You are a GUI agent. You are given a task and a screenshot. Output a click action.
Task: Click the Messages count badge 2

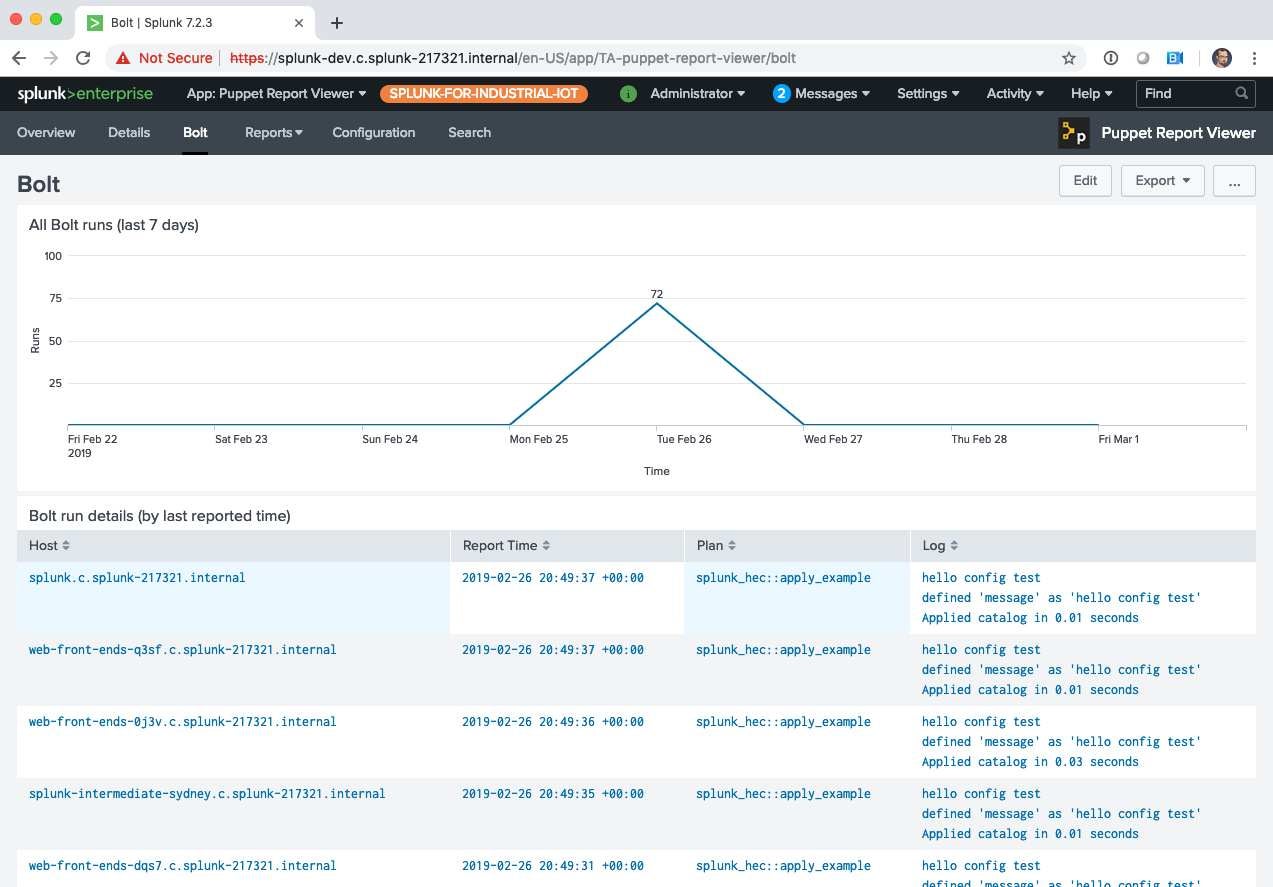pyautogui.click(x=782, y=93)
